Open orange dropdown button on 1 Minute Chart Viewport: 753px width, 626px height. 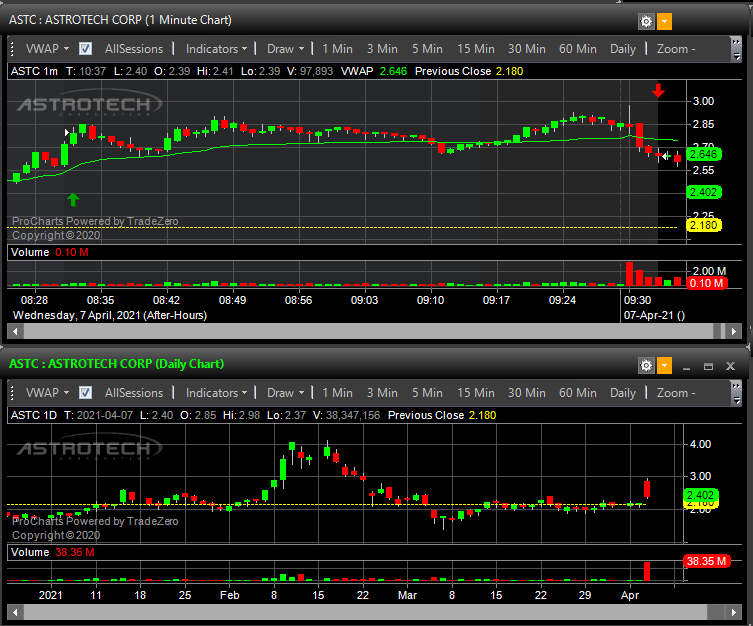[x=664, y=21]
